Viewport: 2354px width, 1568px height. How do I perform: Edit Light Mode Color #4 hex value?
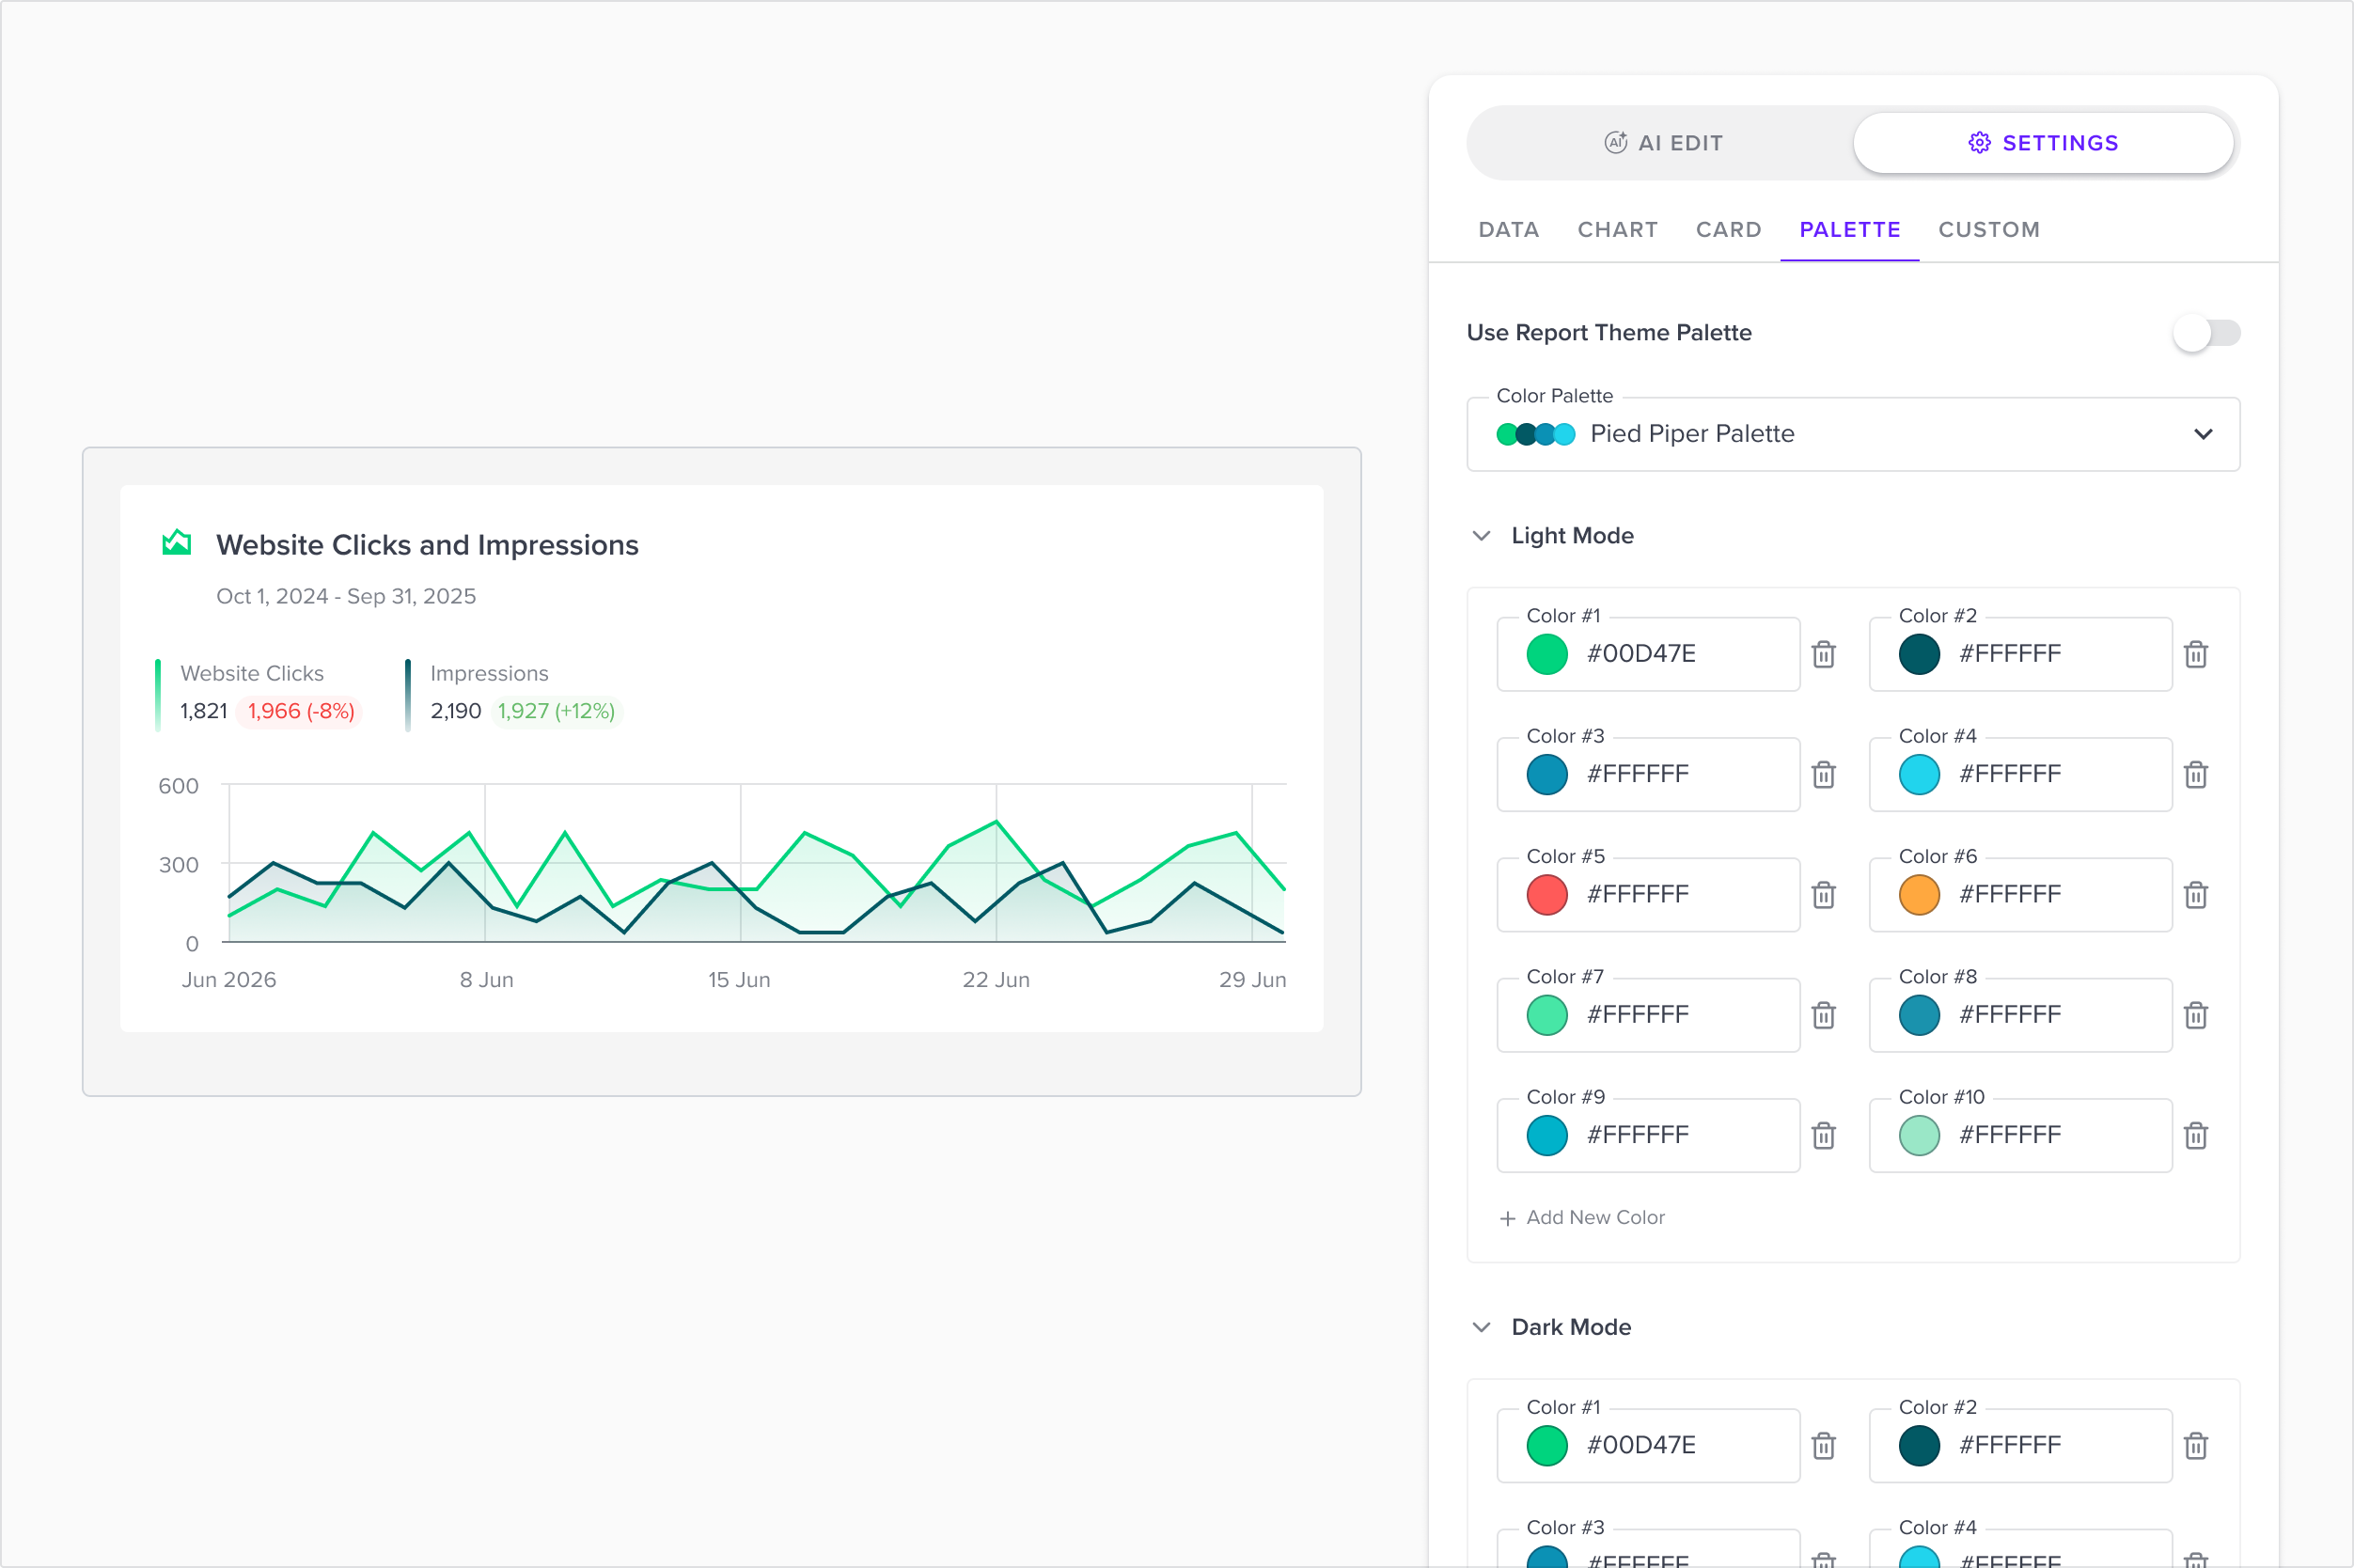(x=2010, y=774)
